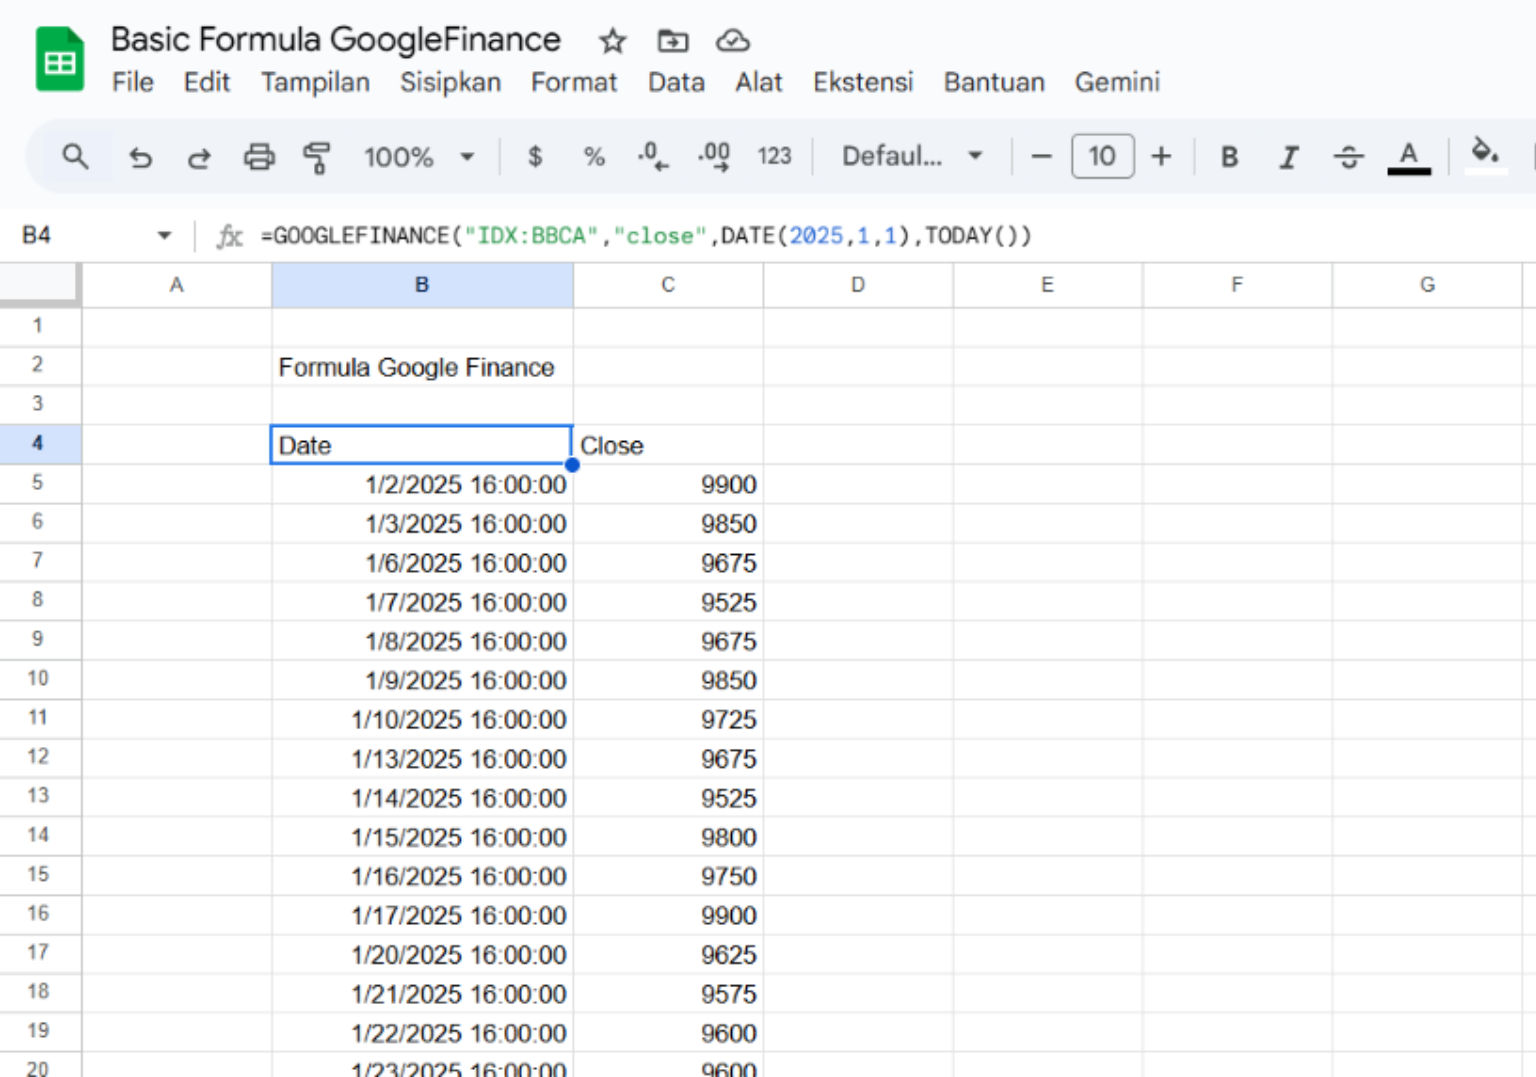The image size is (1536, 1077).
Task: Select column B header
Action: 422,285
